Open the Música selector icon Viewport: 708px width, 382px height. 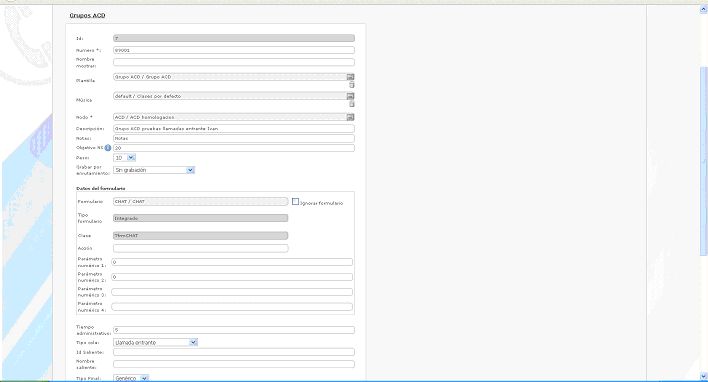350,96
